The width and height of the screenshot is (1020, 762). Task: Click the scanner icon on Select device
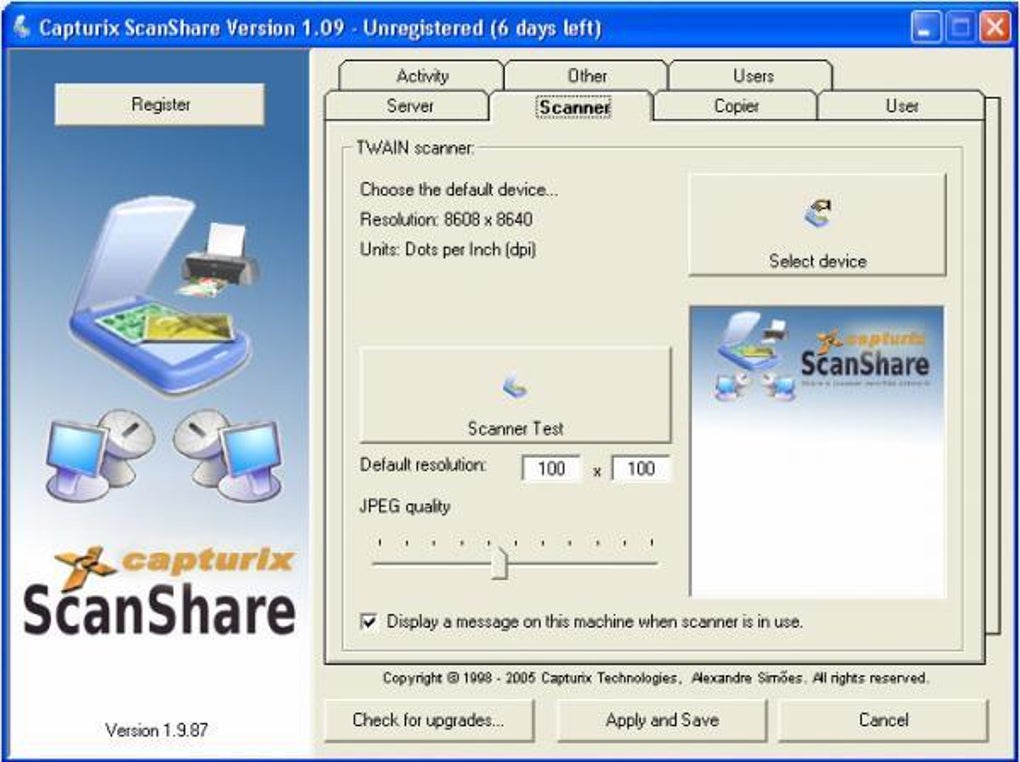pos(818,213)
